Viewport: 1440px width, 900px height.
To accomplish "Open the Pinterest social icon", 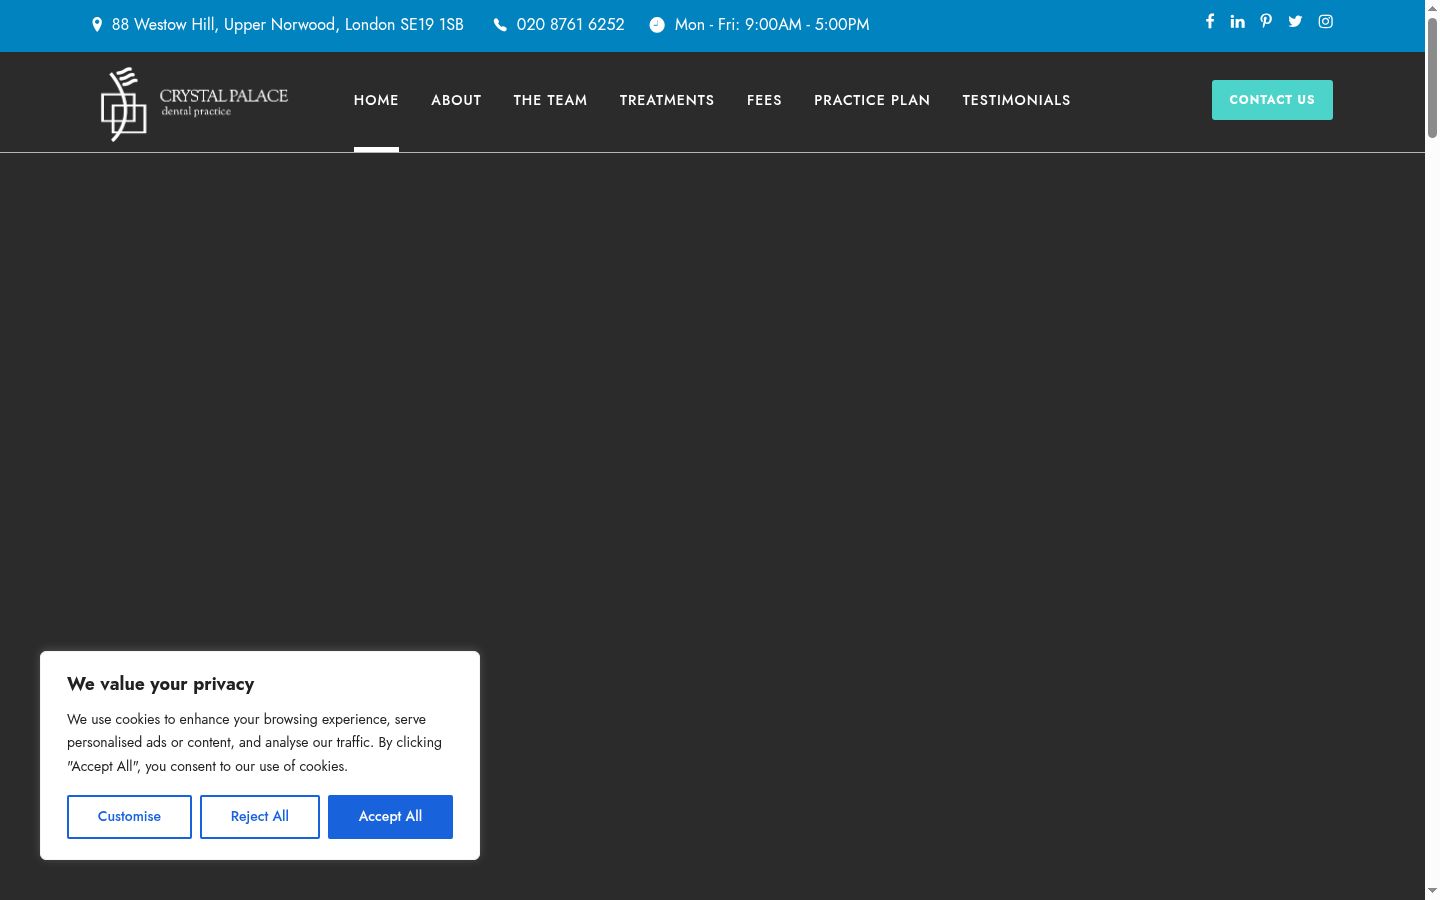I will point(1266,21).
